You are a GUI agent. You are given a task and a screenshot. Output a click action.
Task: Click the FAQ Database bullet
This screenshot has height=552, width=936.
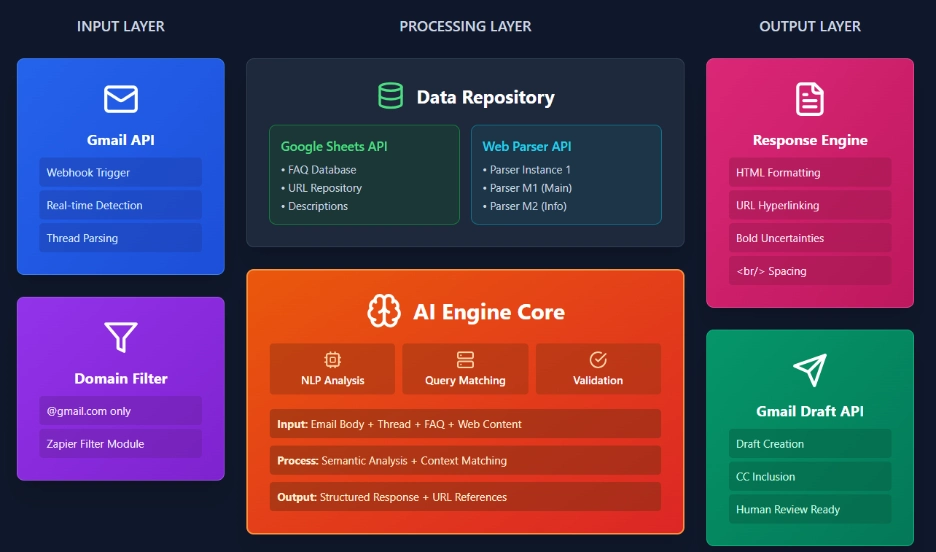point(319,170)
